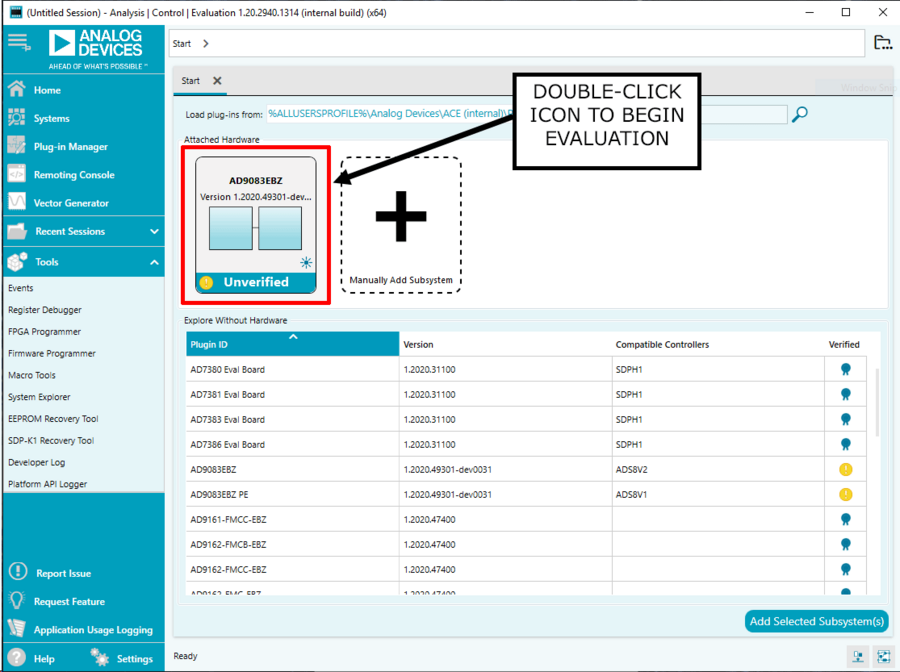
Task: Click Add Selected Subsystem(s) button
Action: coord(816,621)
